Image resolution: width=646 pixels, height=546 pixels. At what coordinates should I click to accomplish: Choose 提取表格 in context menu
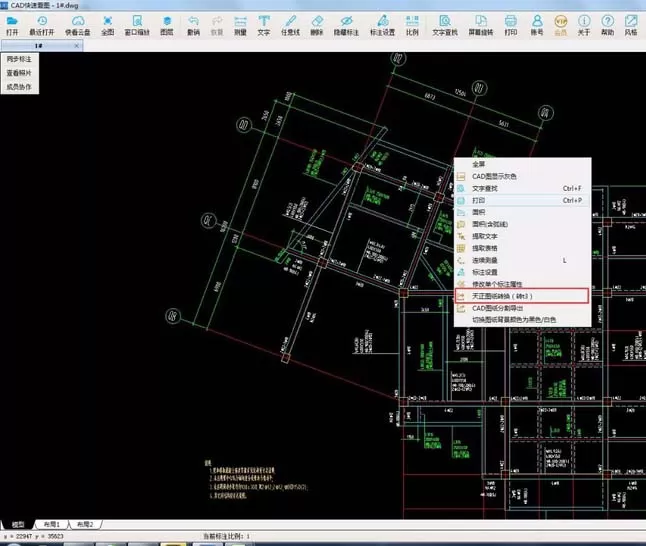point(522,248)
